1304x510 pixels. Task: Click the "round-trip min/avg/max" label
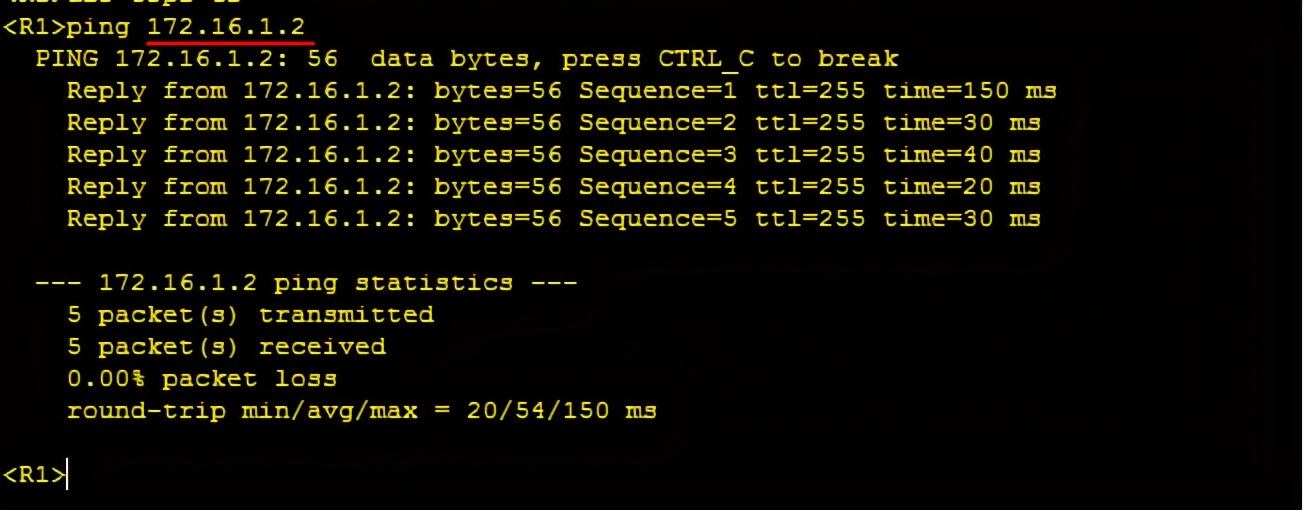[242, 411]
